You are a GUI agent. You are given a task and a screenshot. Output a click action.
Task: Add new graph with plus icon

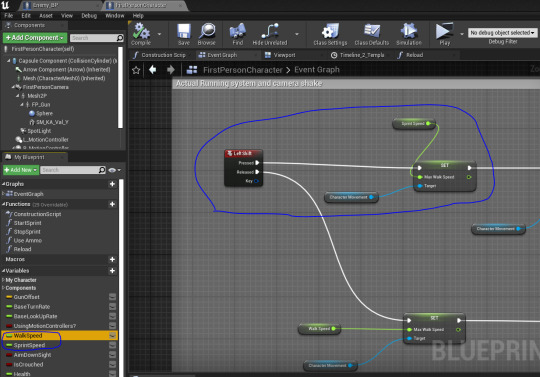[112, 184]
